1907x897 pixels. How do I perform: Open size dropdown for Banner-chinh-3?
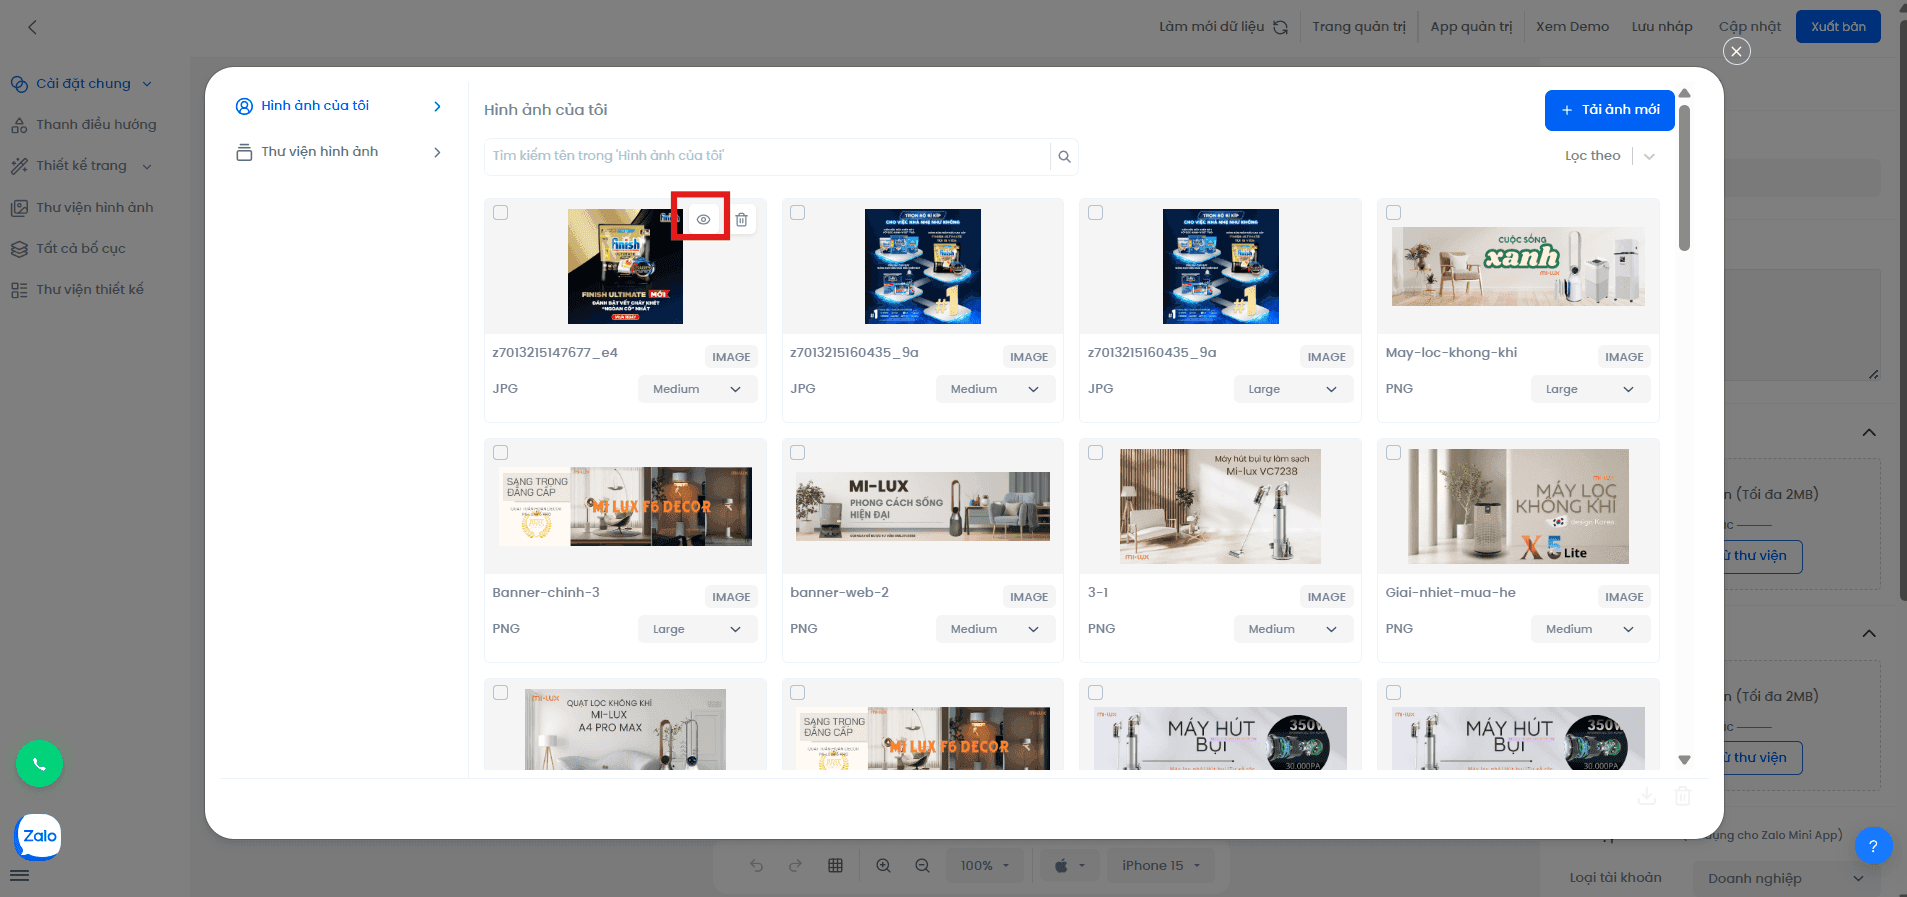pos(697,629)
